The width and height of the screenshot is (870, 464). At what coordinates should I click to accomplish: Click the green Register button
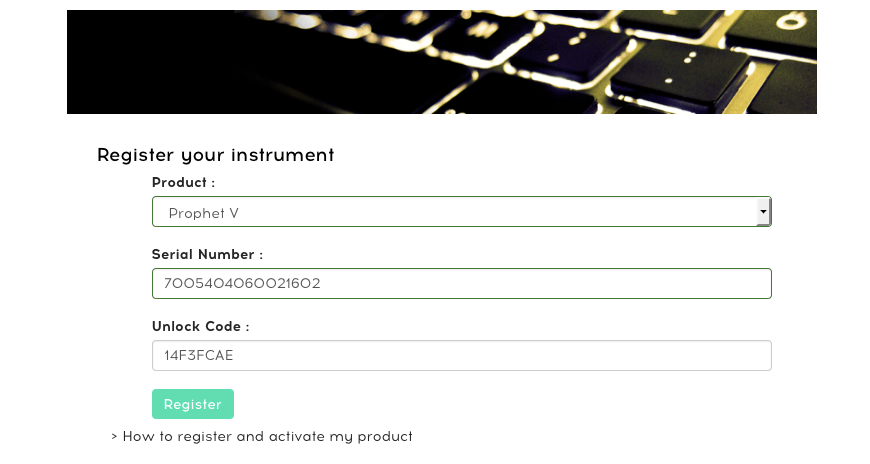pyautogui.click(x=193, y=404)
